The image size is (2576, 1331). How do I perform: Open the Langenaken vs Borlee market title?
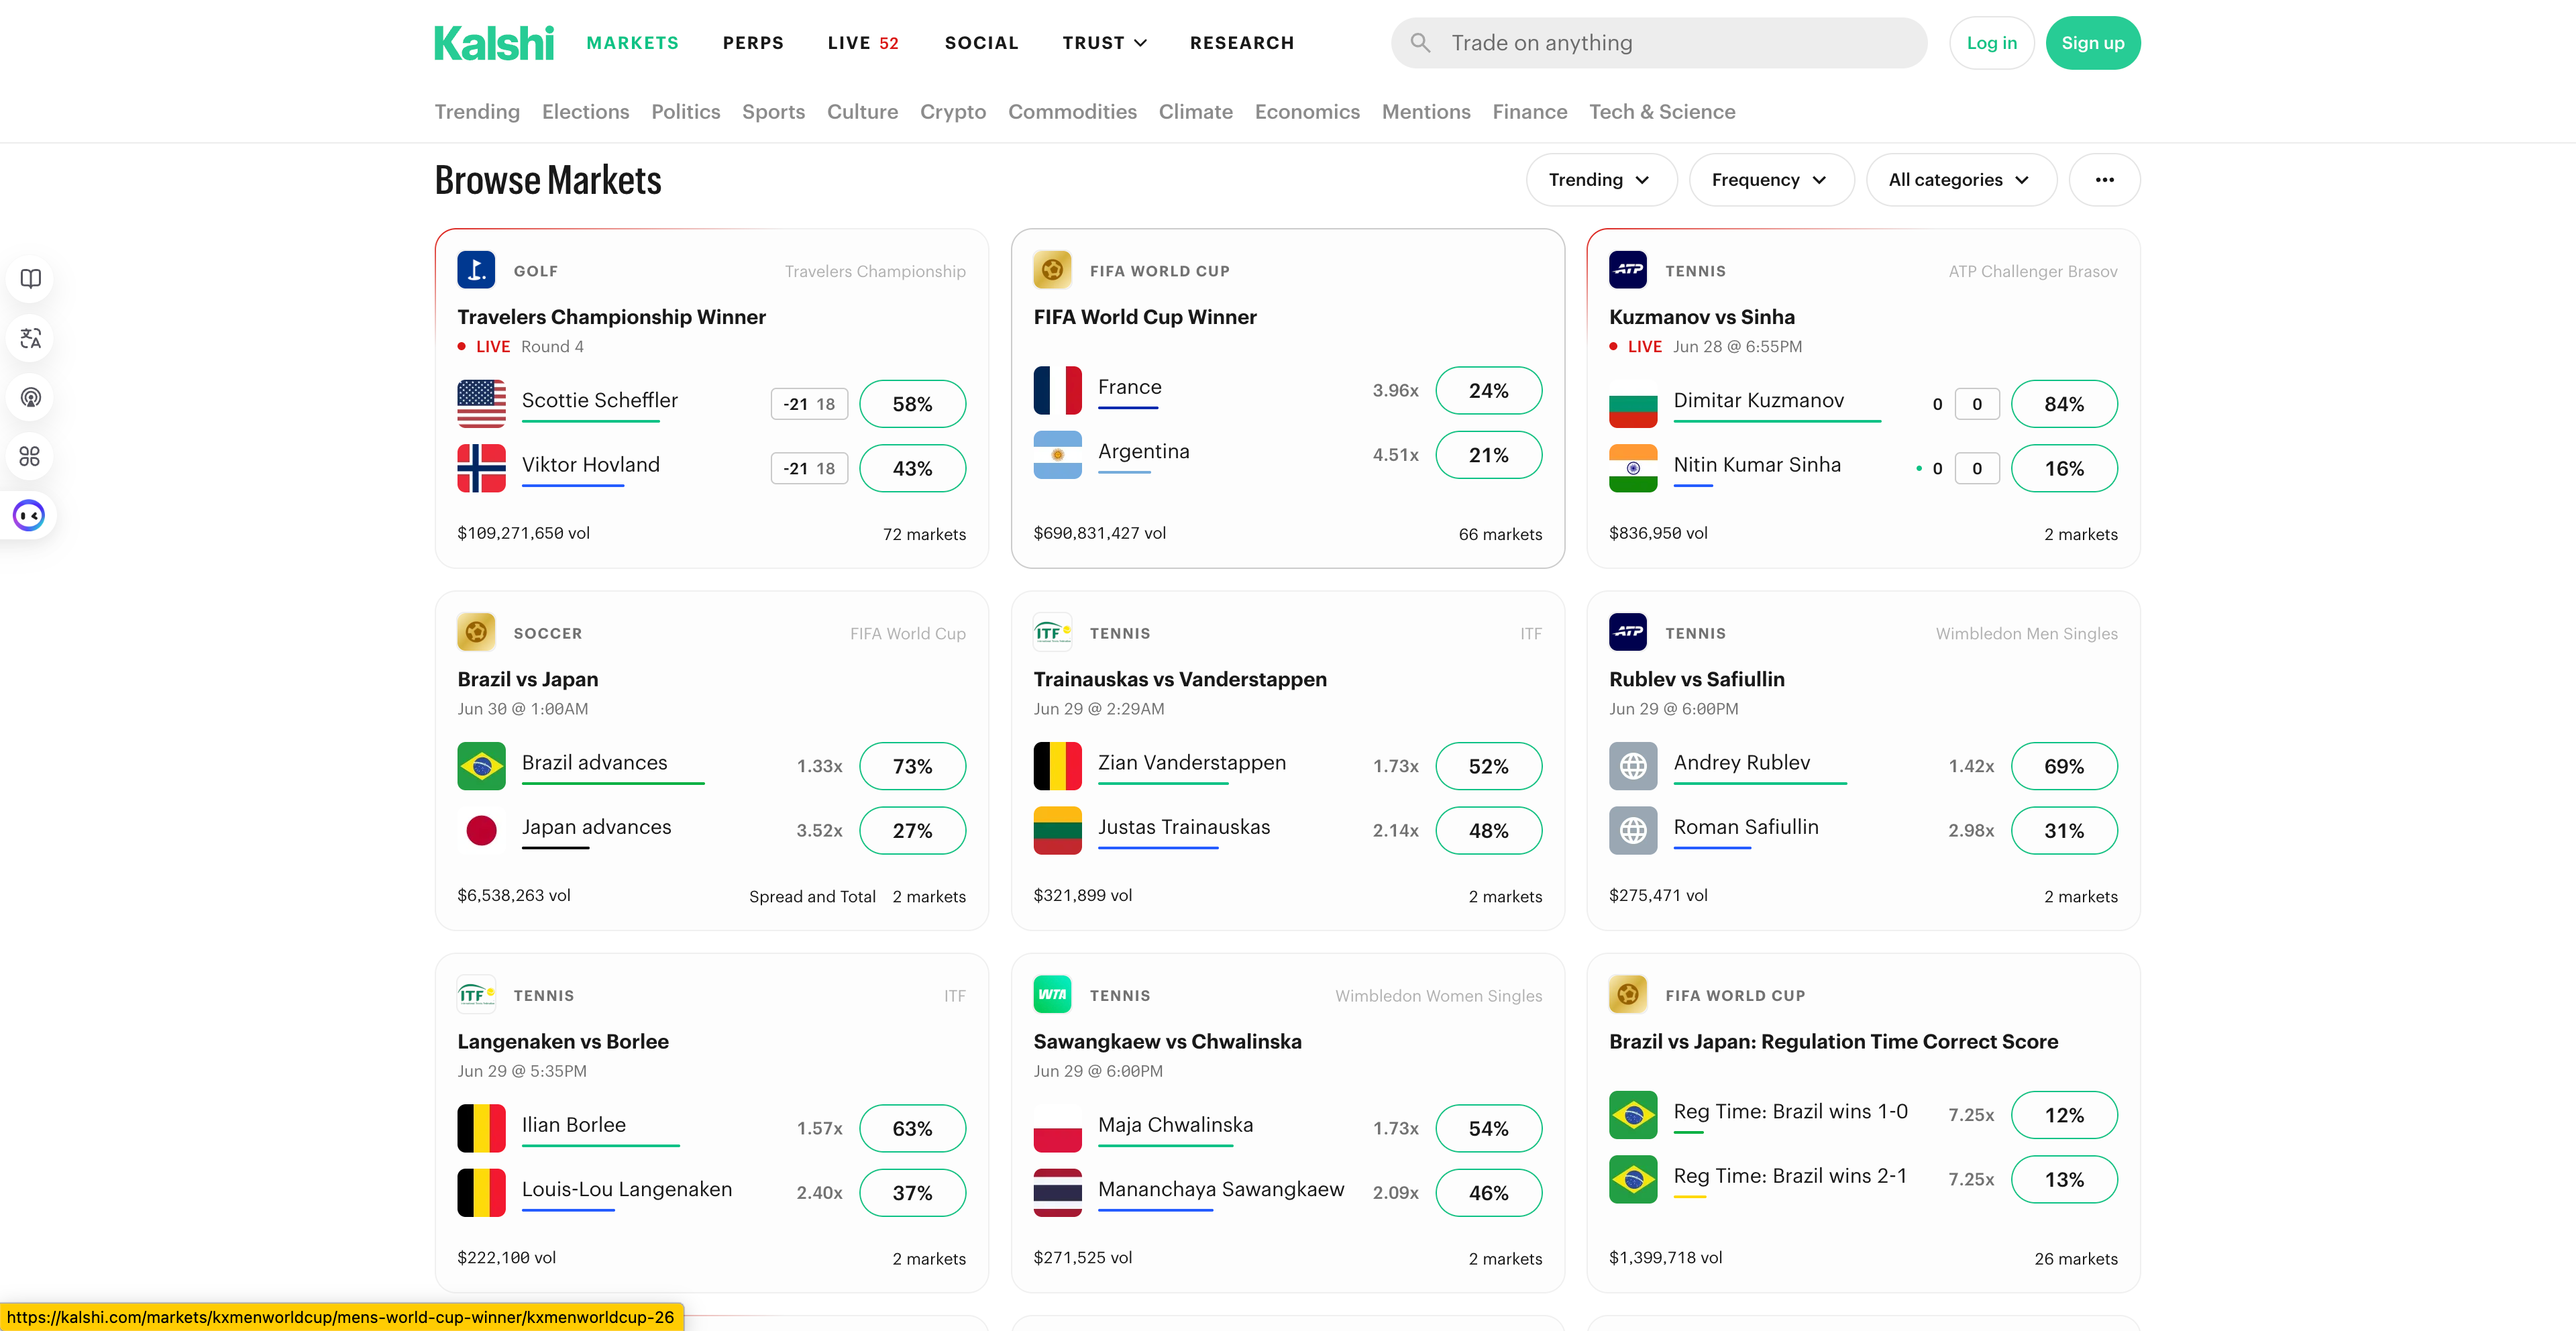tap(563, 1041)
